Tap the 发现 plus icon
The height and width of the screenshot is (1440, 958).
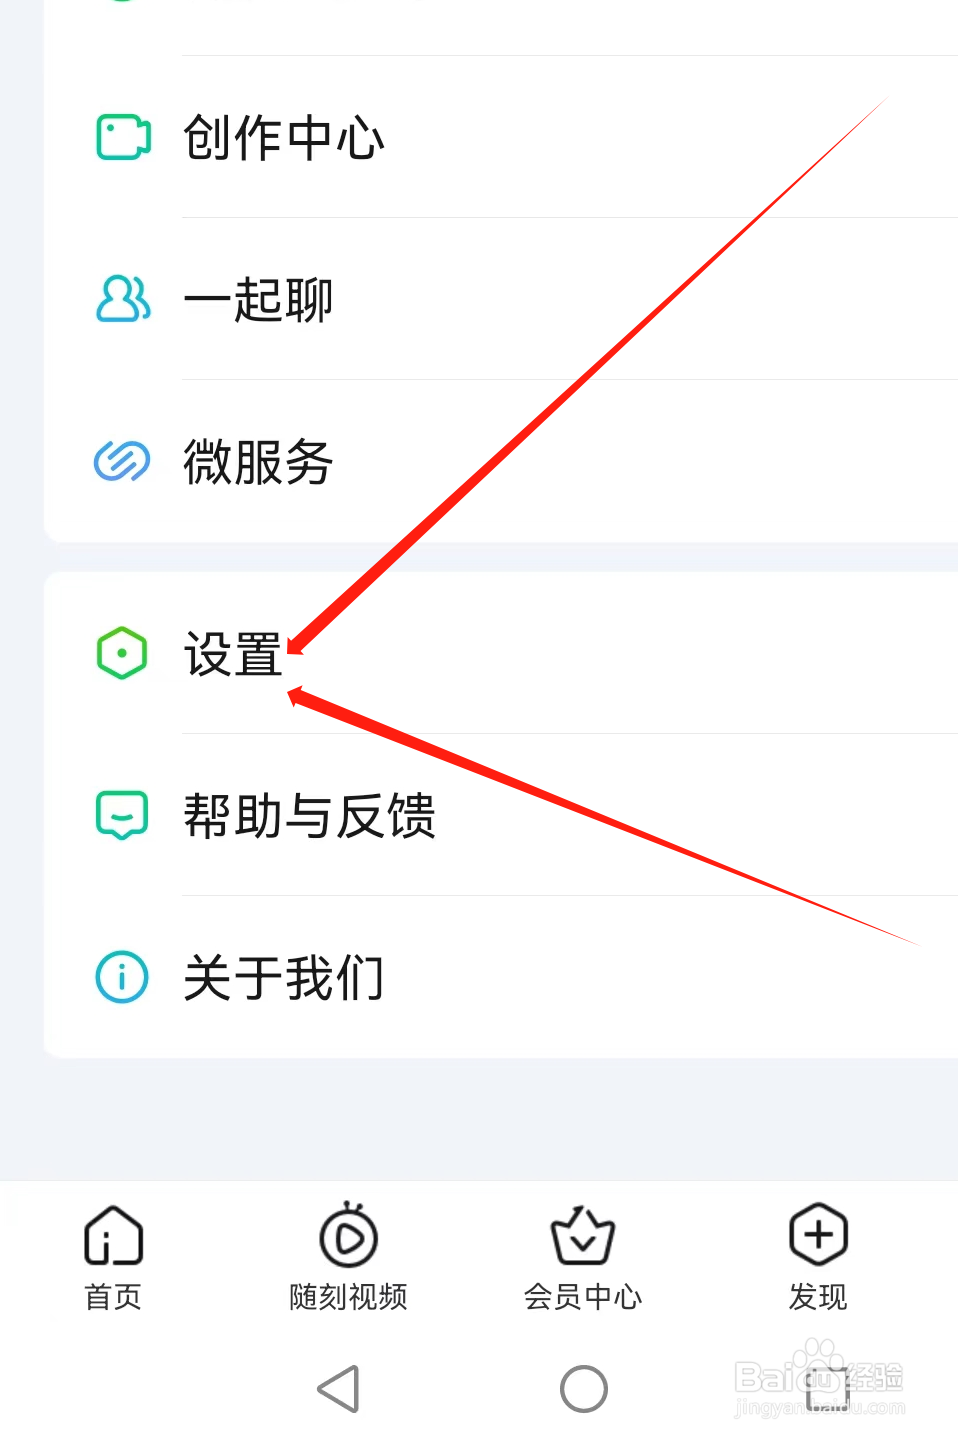(x=818, y=1234)
